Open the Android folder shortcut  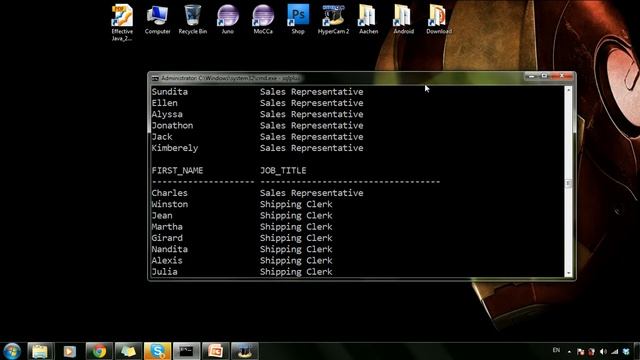pyautogui.click(x=403, y=20)
